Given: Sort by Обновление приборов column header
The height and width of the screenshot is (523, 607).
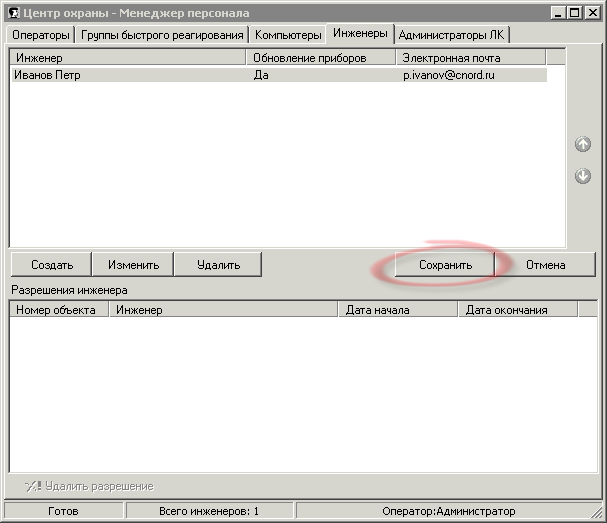Looking at the screenshot, I should click(x=321, y=58).
